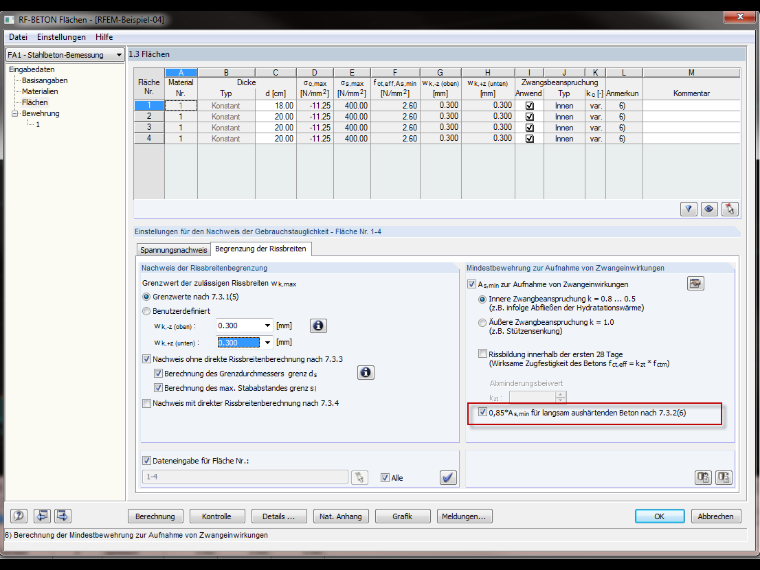Open the Datei menu

tap(18, 37)
